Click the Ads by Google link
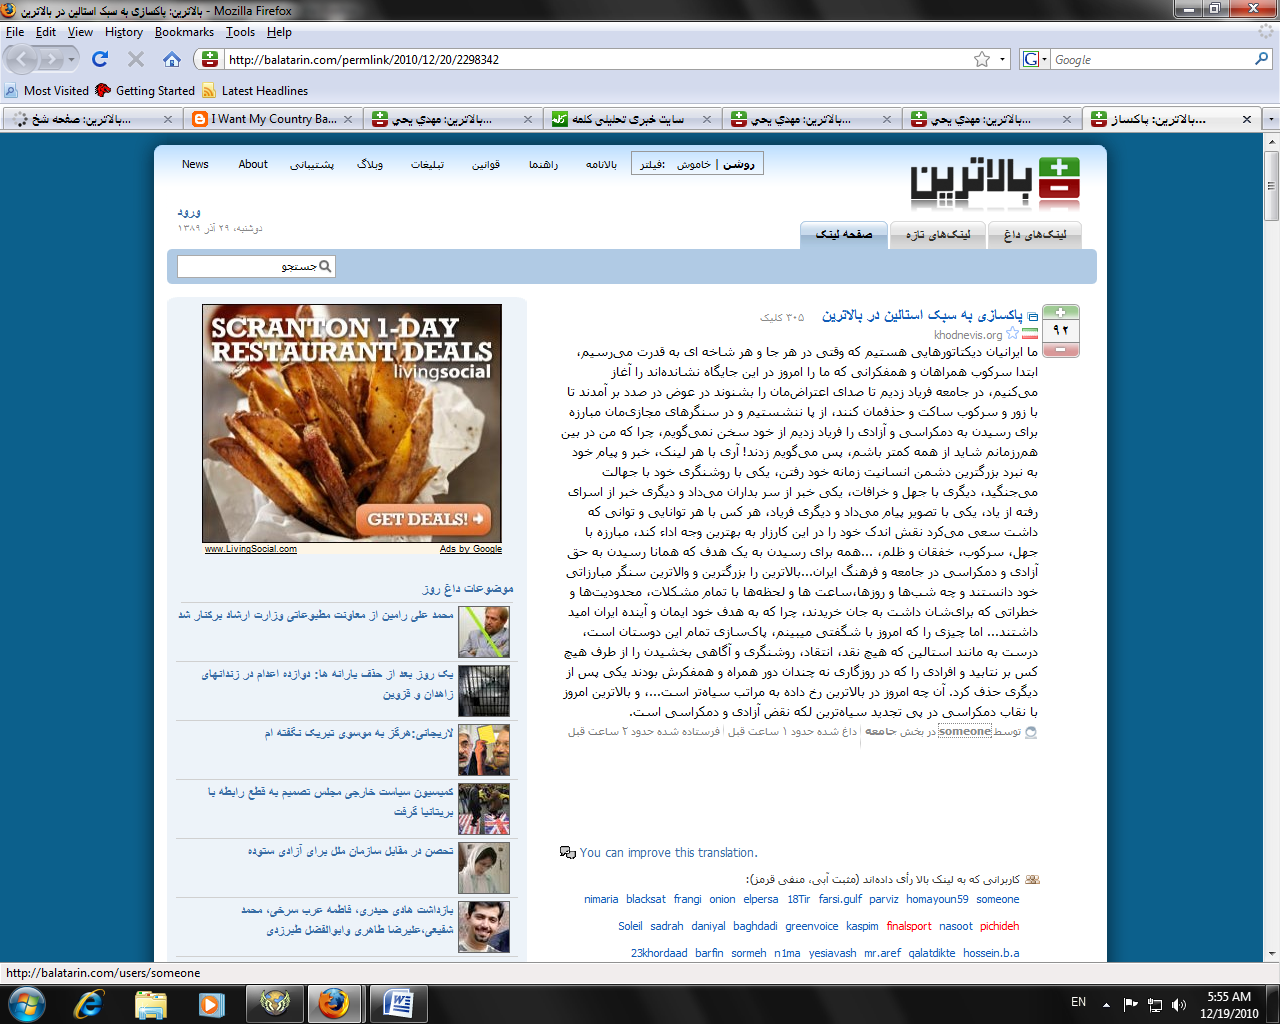 (x=471, y=549)
